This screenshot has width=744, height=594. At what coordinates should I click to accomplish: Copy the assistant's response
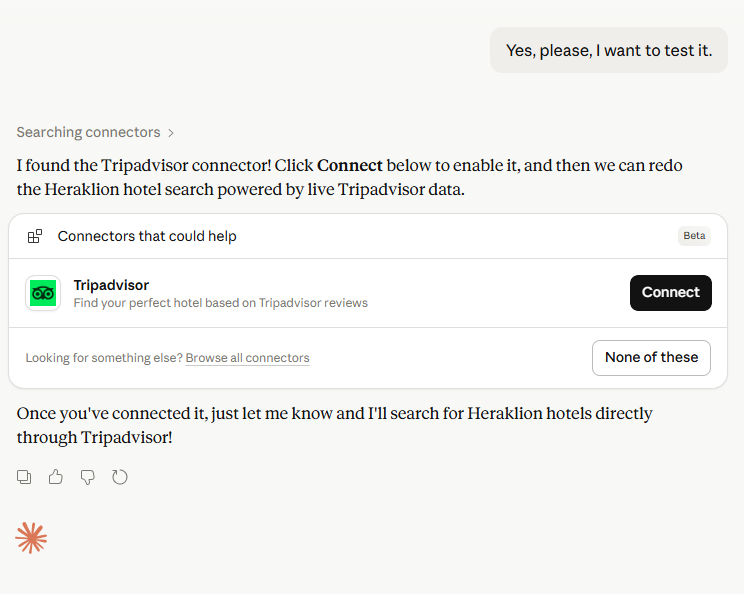click(x=24, y=477)
